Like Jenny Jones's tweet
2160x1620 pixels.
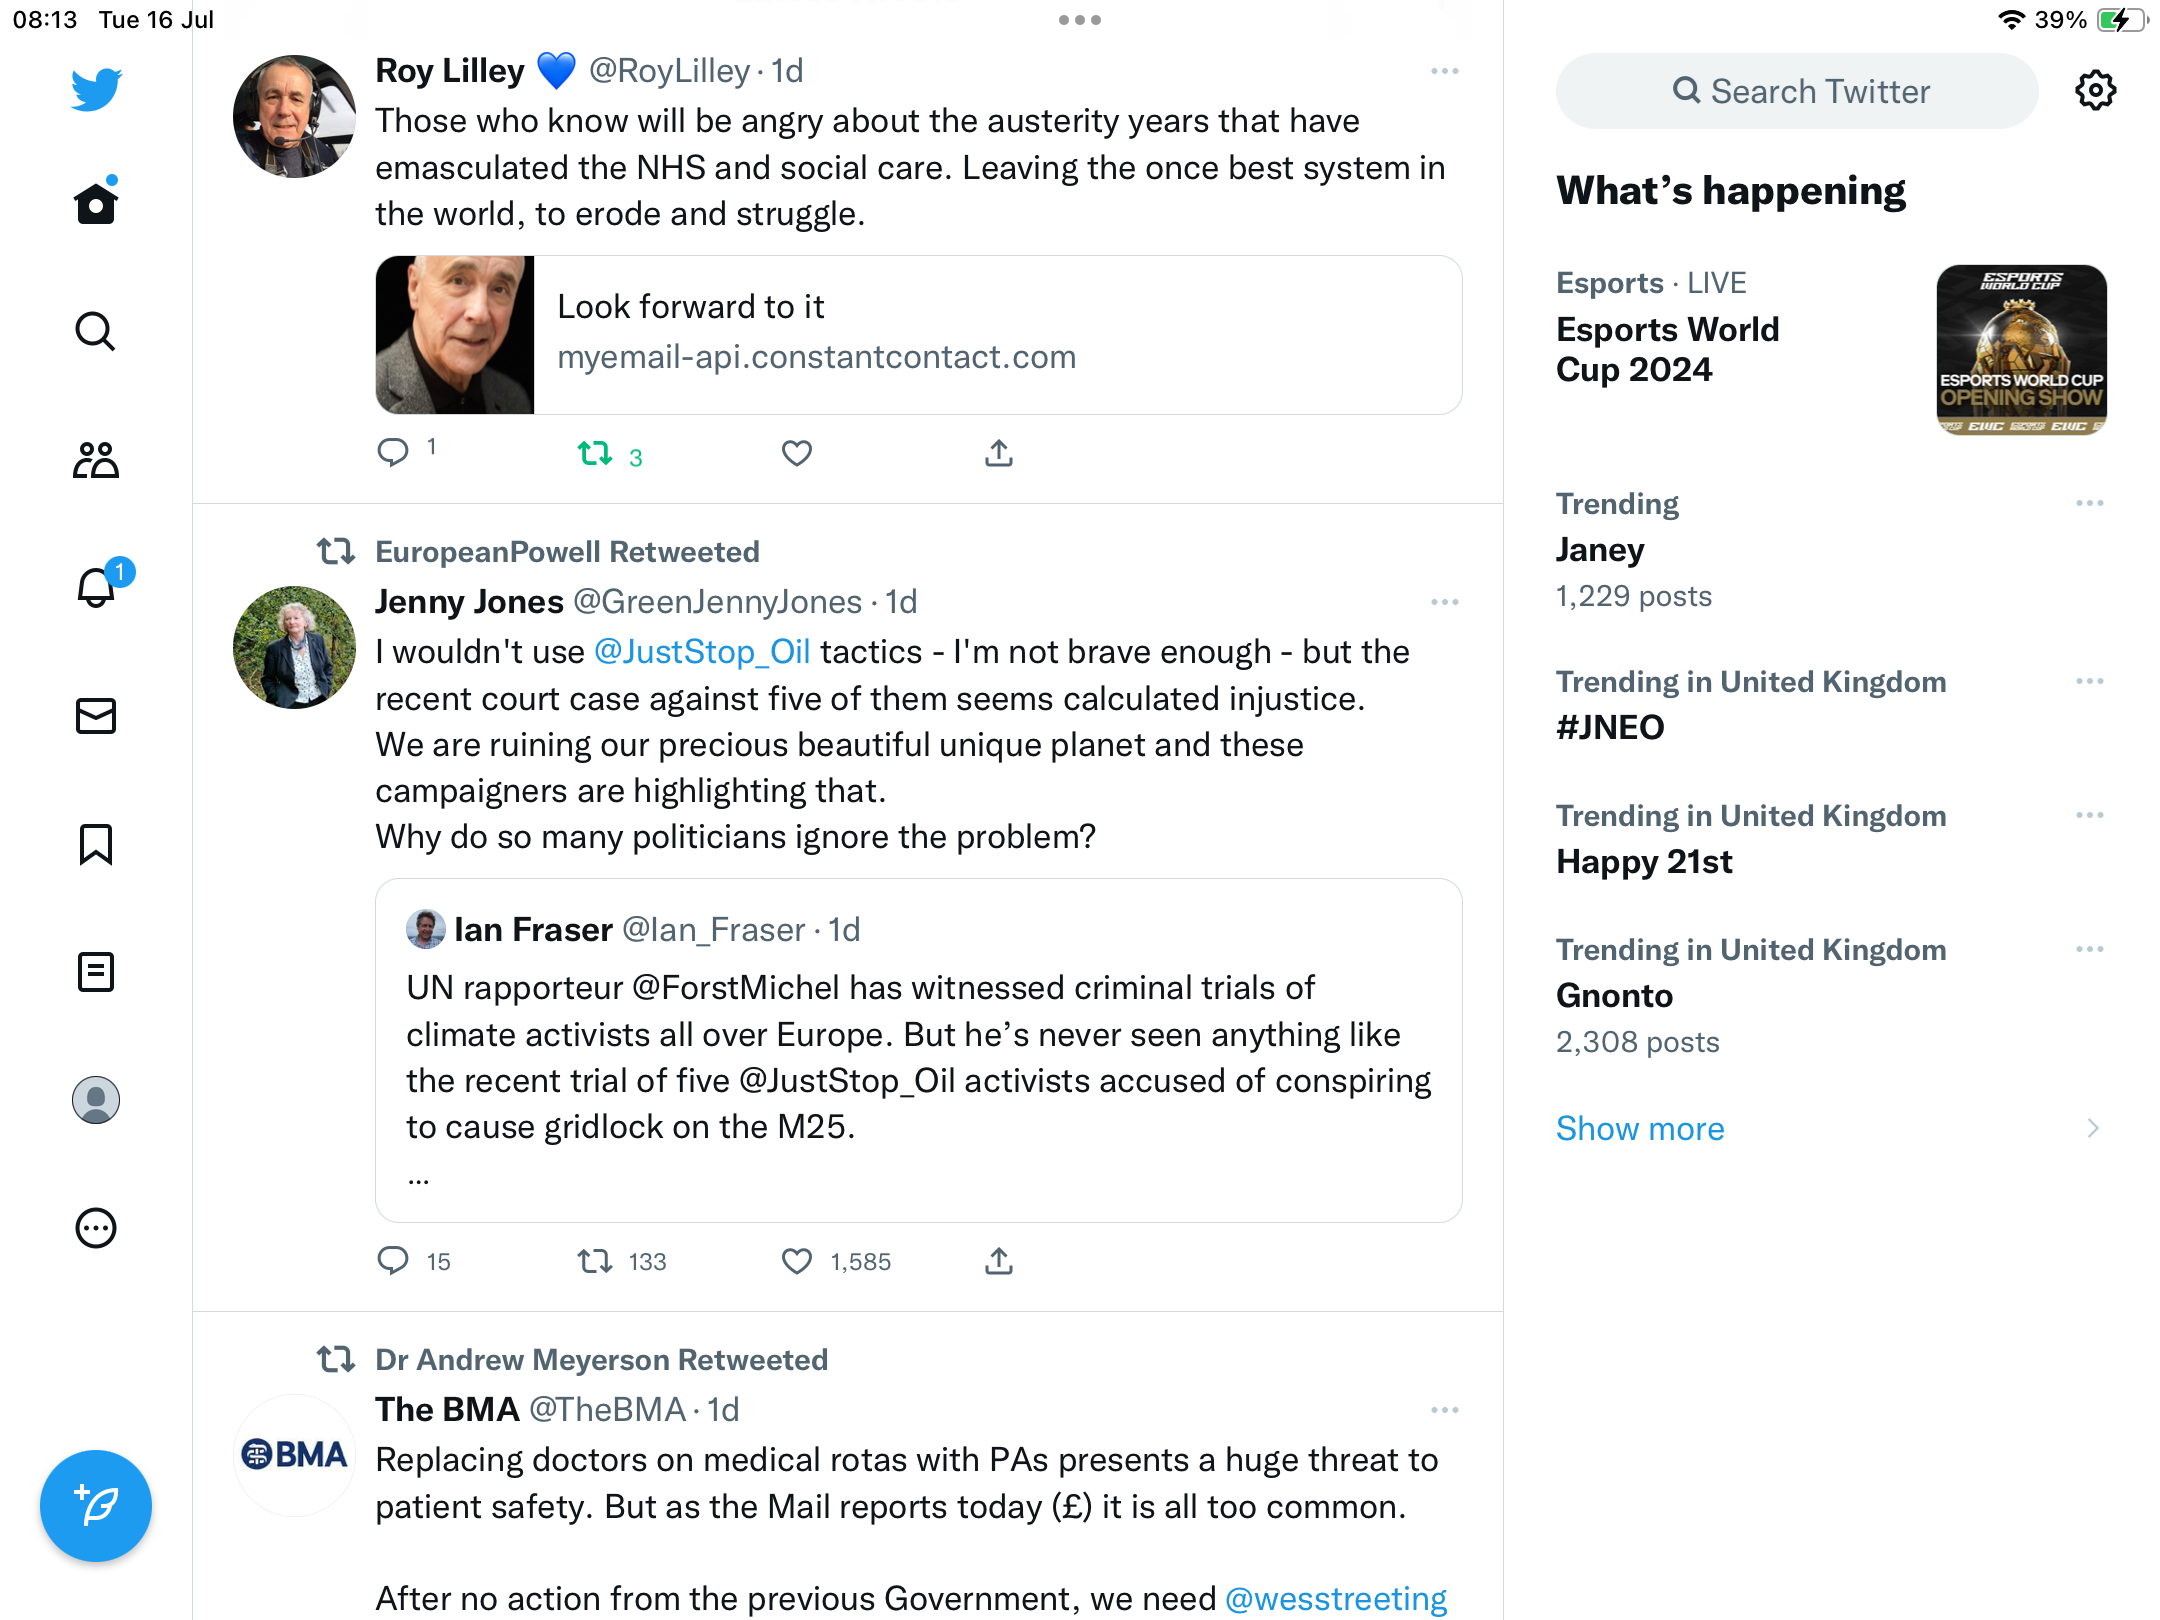(x=797, y=1261)
